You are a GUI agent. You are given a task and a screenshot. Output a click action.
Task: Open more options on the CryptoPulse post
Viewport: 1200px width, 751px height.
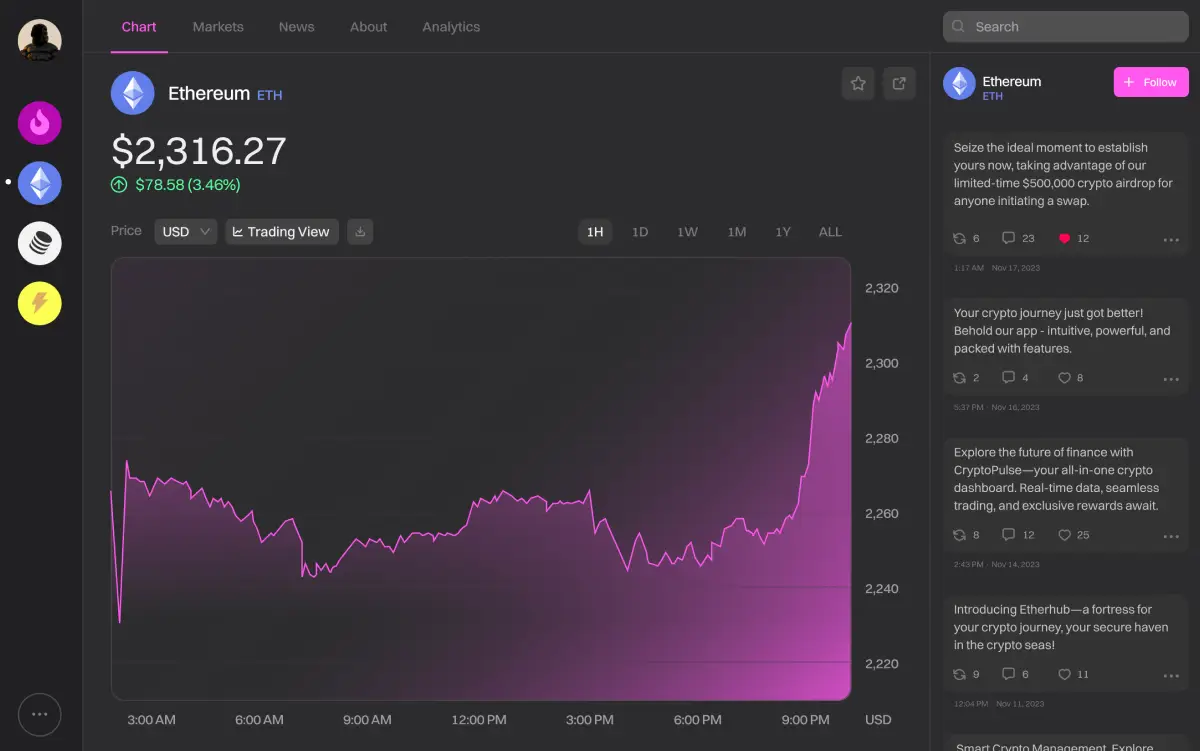1171,536
